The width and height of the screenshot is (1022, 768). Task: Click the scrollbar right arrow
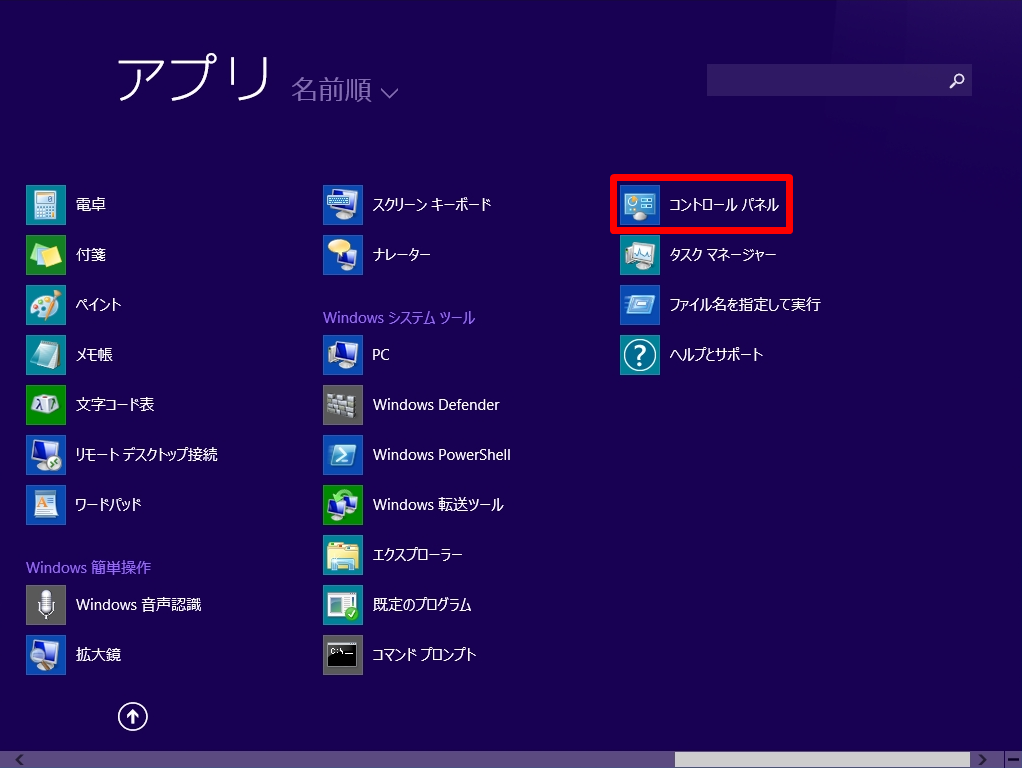coord(983,760)
